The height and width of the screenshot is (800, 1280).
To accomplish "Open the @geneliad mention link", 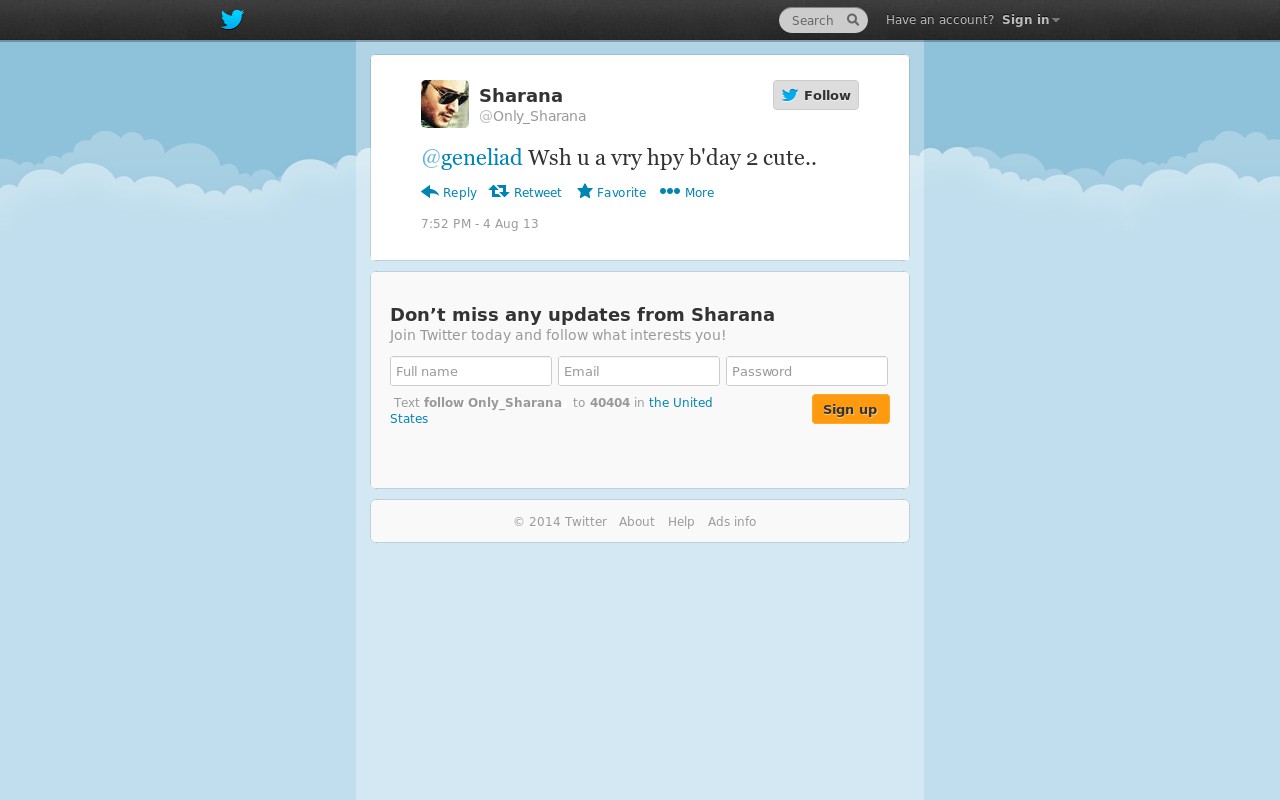I will 472,157.
